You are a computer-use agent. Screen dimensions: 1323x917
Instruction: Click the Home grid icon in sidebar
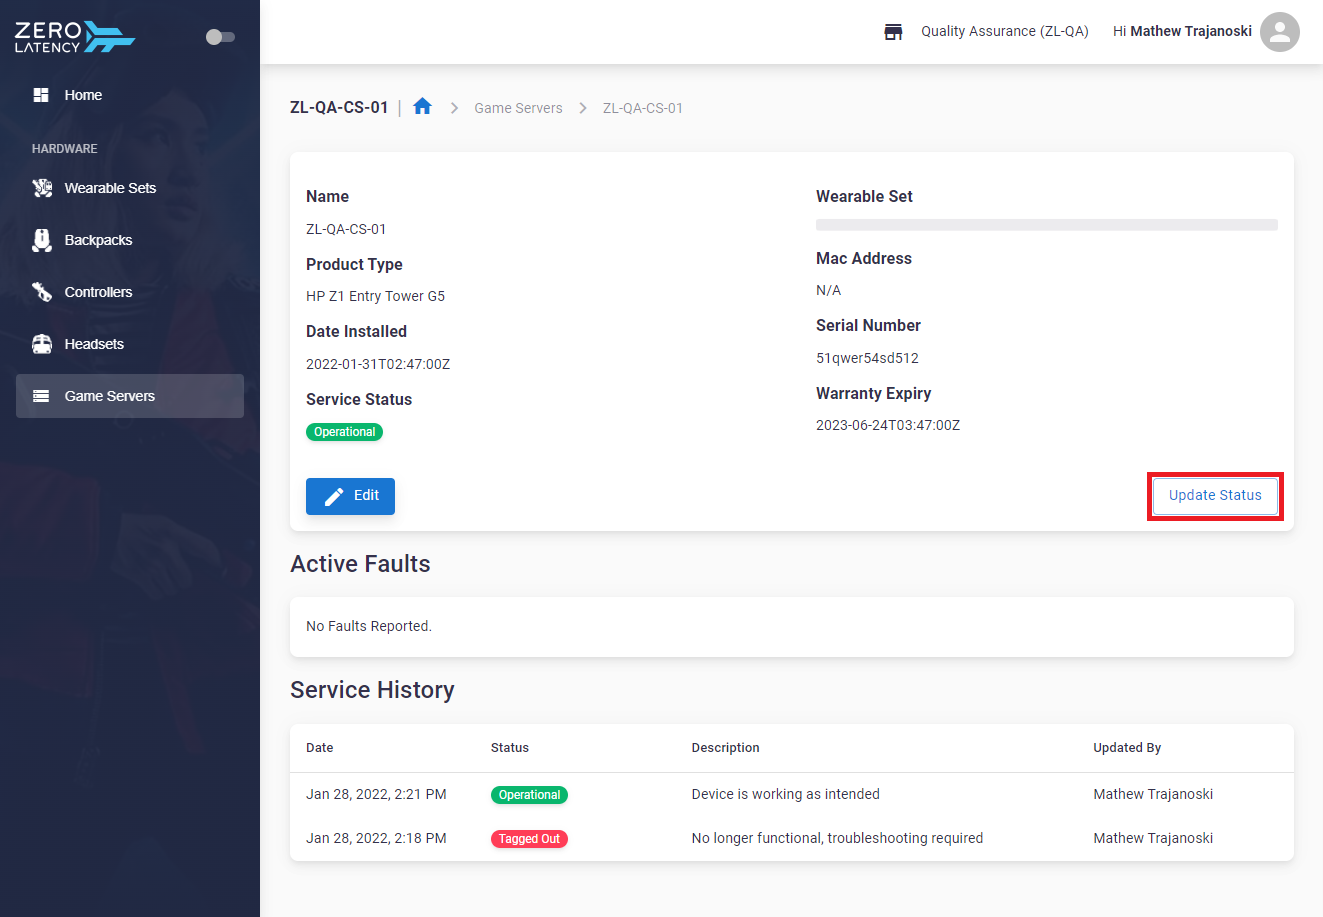pos(41,95)
